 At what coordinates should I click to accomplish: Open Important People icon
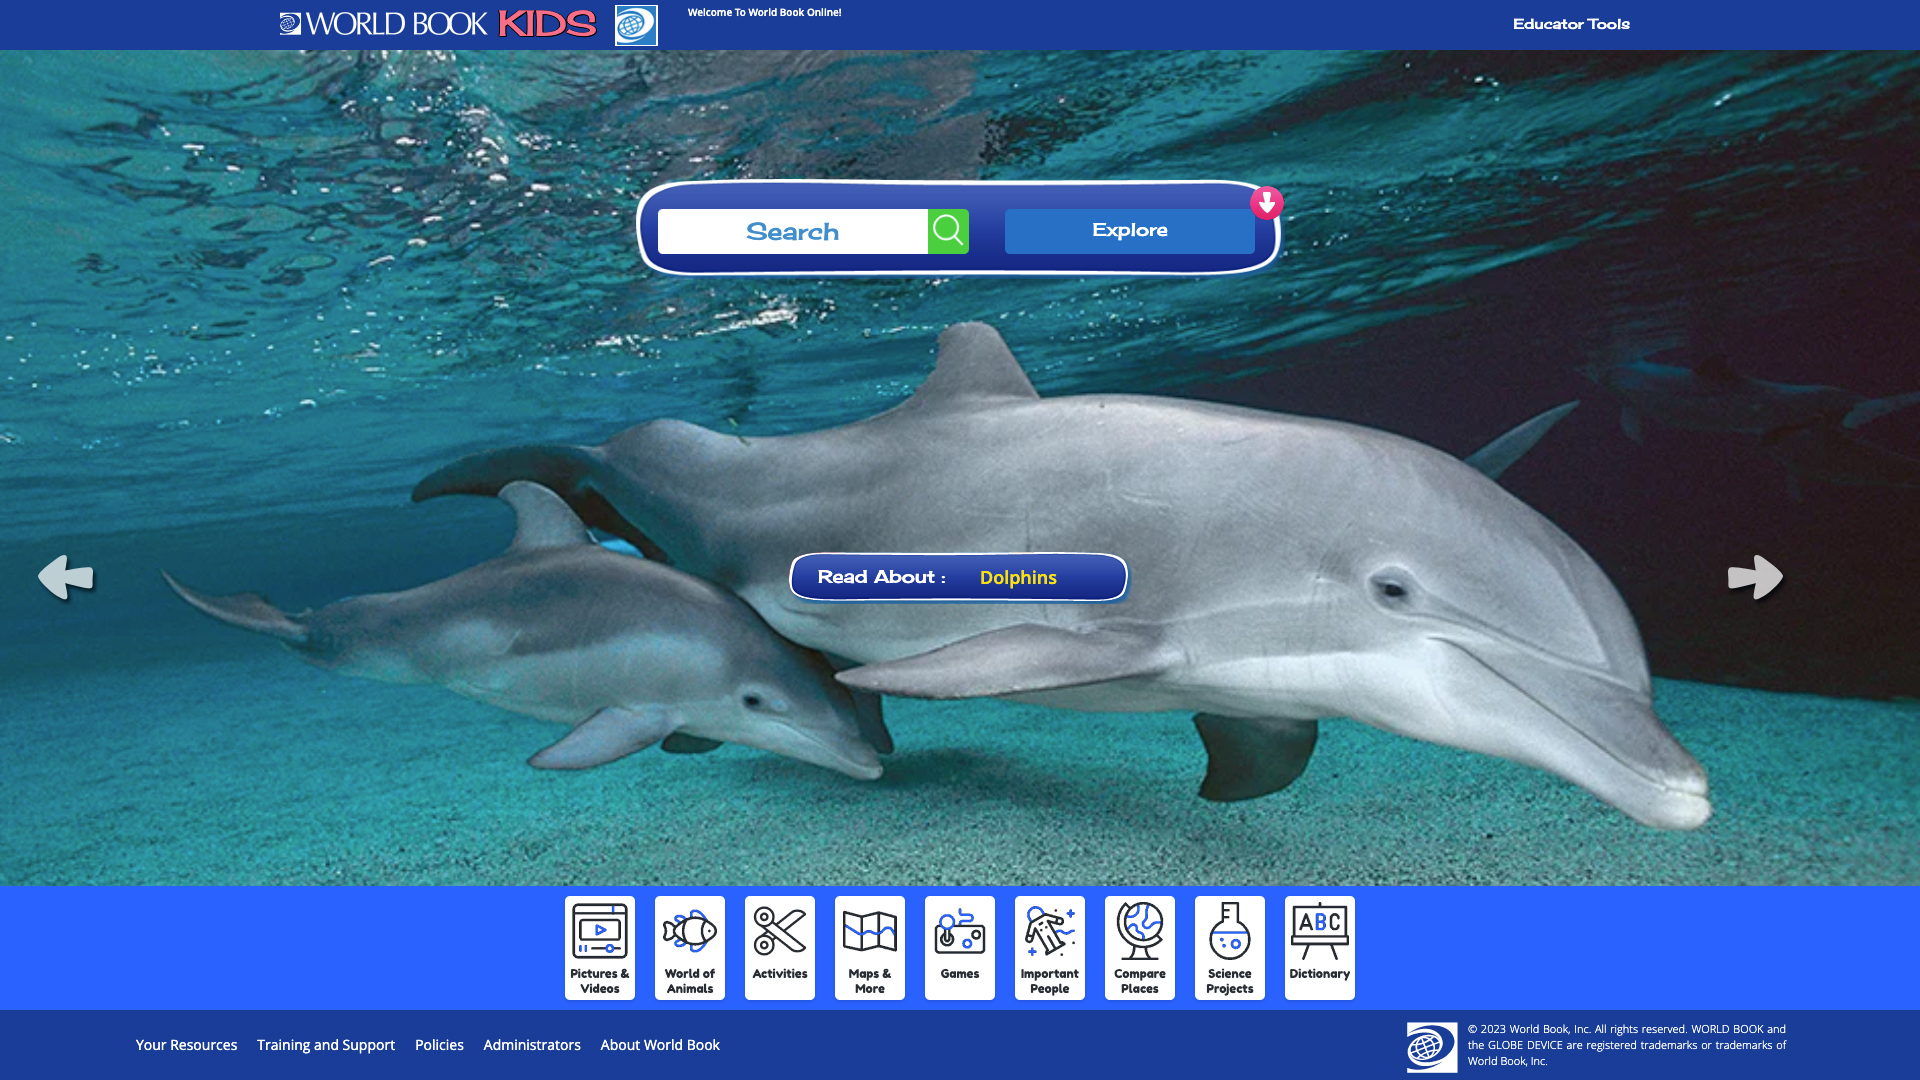(x=1050, y=947)
